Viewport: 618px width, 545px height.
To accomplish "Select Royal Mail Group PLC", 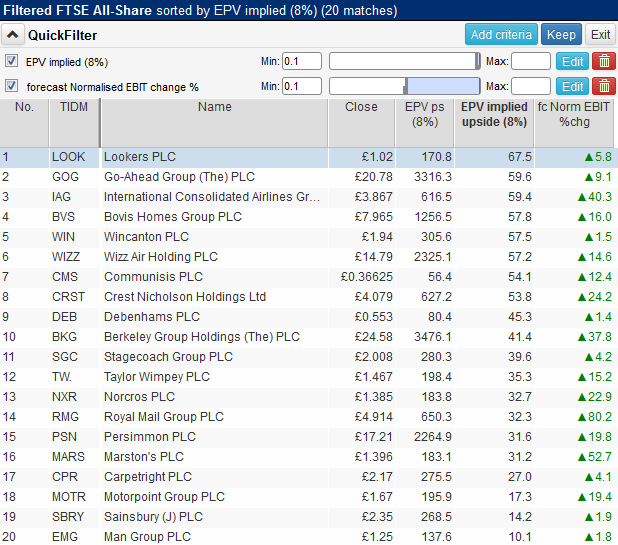I will pyautogui.click(x=307, y=417).
